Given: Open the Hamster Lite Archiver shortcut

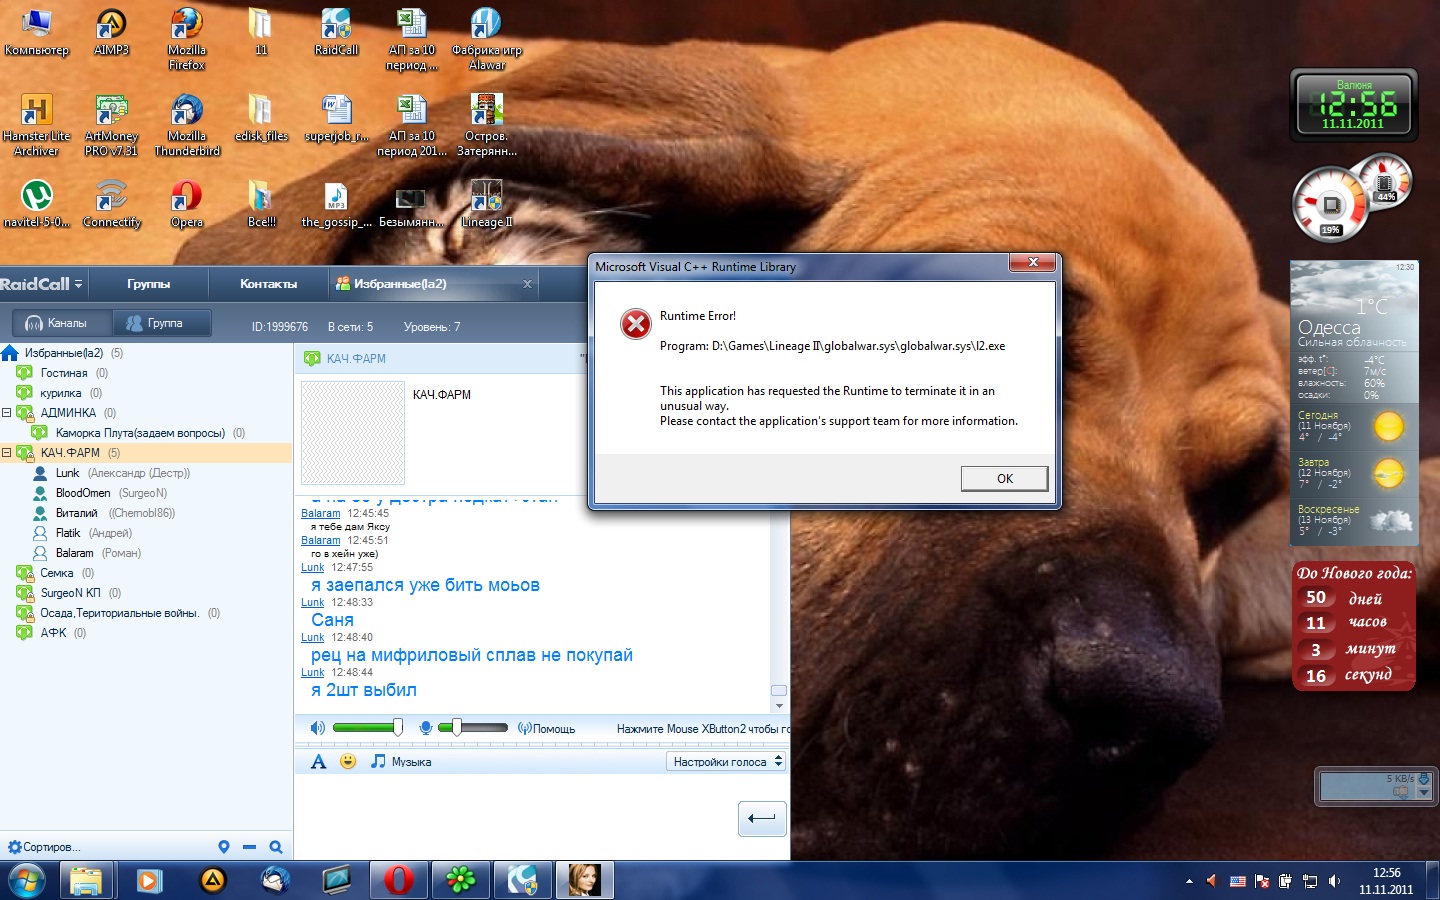Looking at the screenshot, I should [36, 125].
